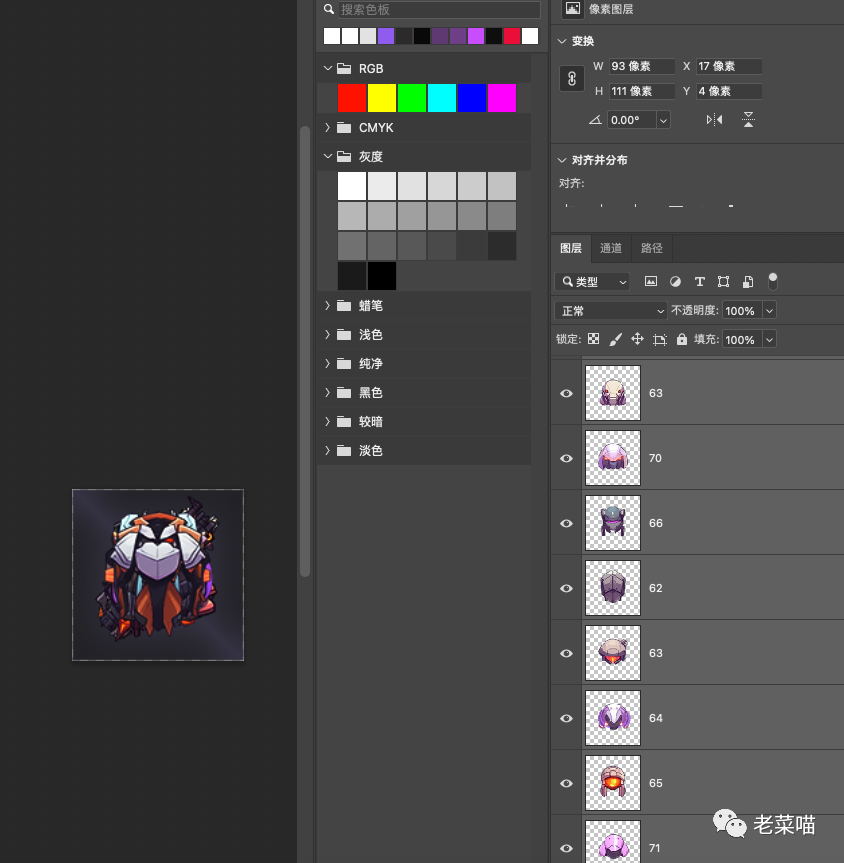Image resolution: width=844 pixels, height=863 pixels.
Task: Pick the yellow RGB swatch
Action: [x=382, y=98]
